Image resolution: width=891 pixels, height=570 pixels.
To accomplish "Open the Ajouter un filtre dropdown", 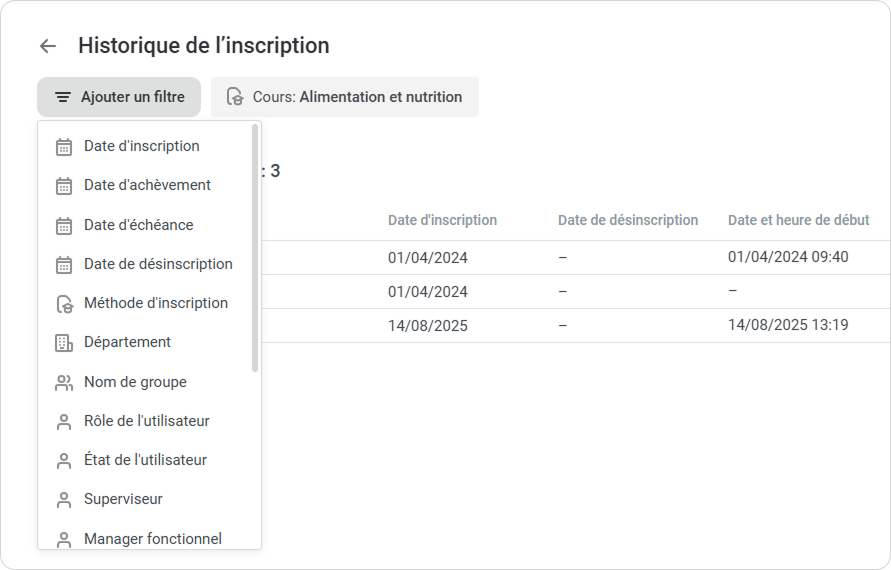I will 119,97.
